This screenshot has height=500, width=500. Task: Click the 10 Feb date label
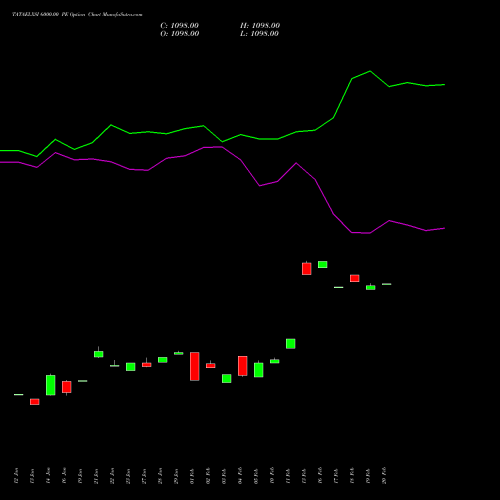tap(272, 476)
